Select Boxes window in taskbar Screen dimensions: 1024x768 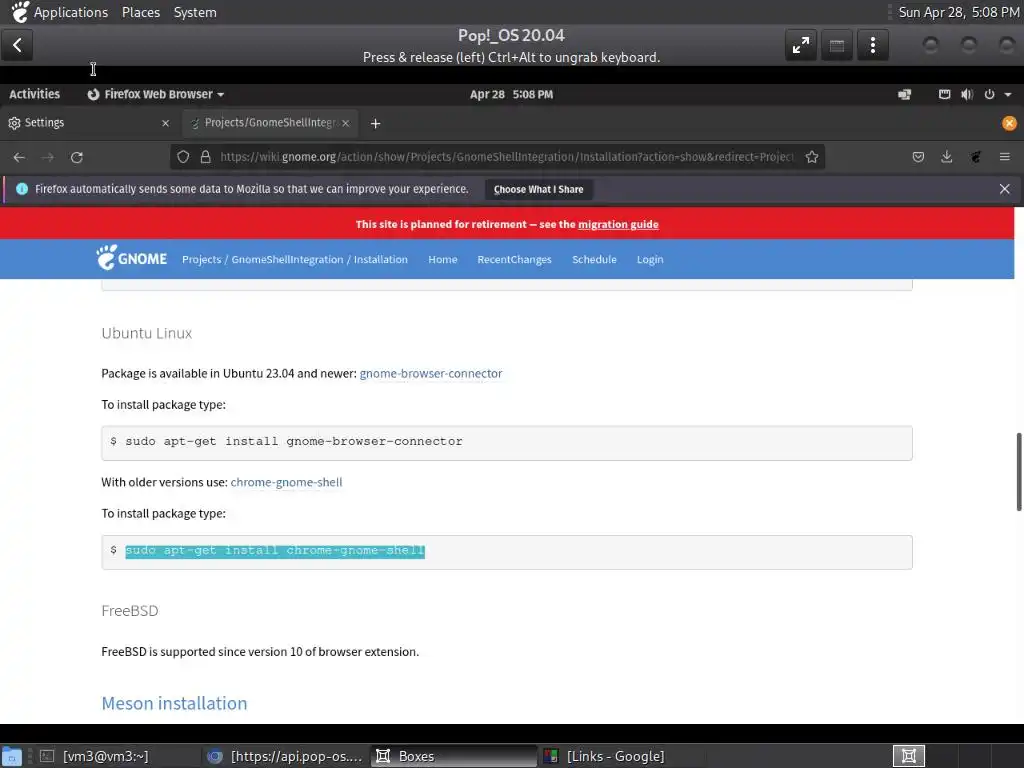coord(453,756)
